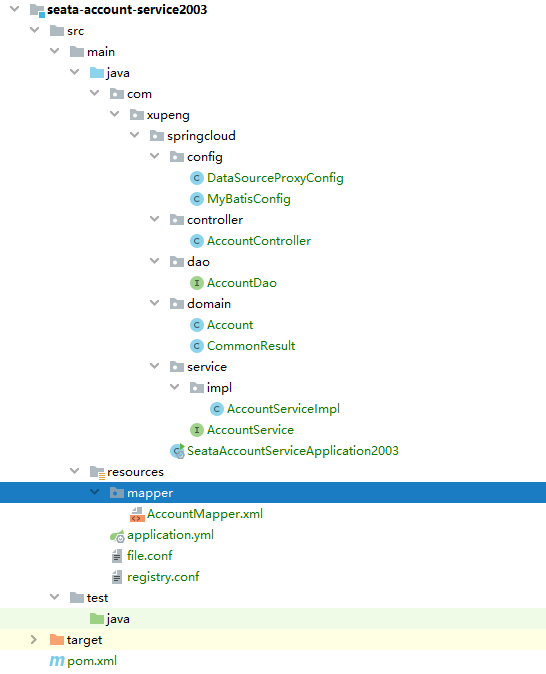
Task: Select the MyBatisConfig class name
Action: coord(249,199)
